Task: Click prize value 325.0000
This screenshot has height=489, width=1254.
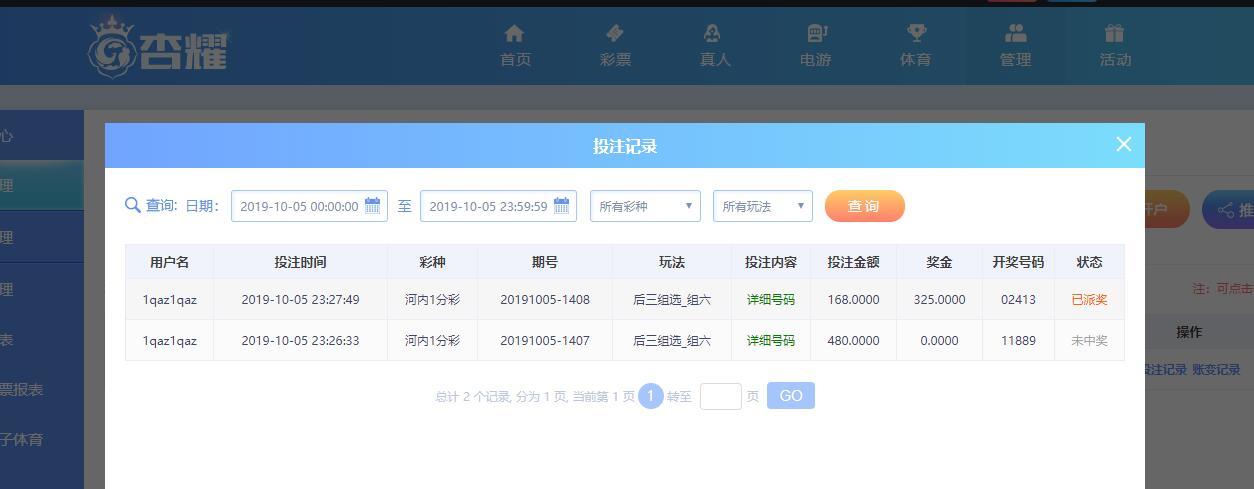Action: click(939, 299)
